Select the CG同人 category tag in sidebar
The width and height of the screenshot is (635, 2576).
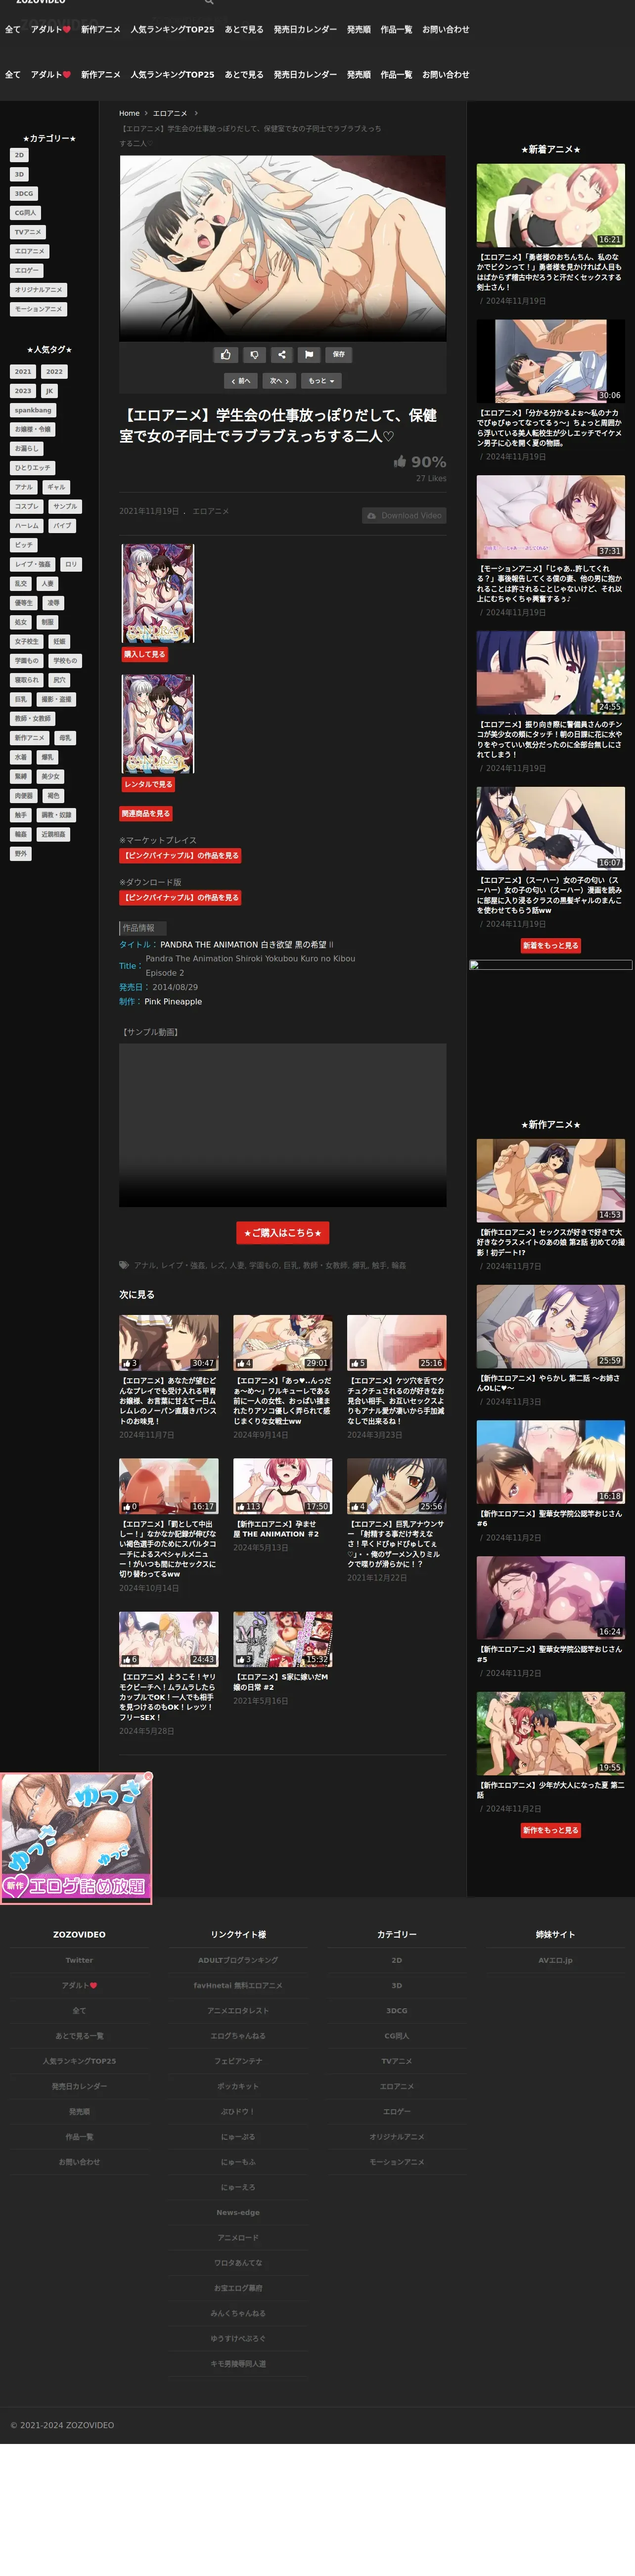25,213
